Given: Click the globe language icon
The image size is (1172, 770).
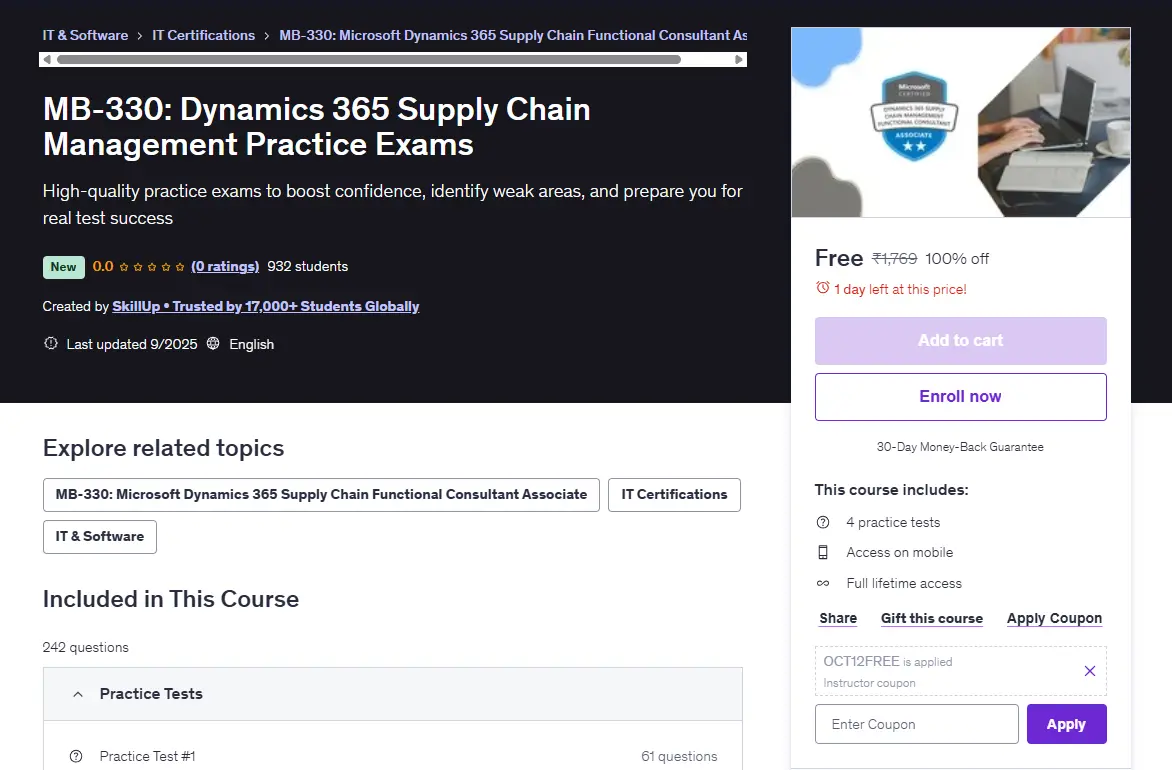Looking at the screenshot, I should 213,343.
